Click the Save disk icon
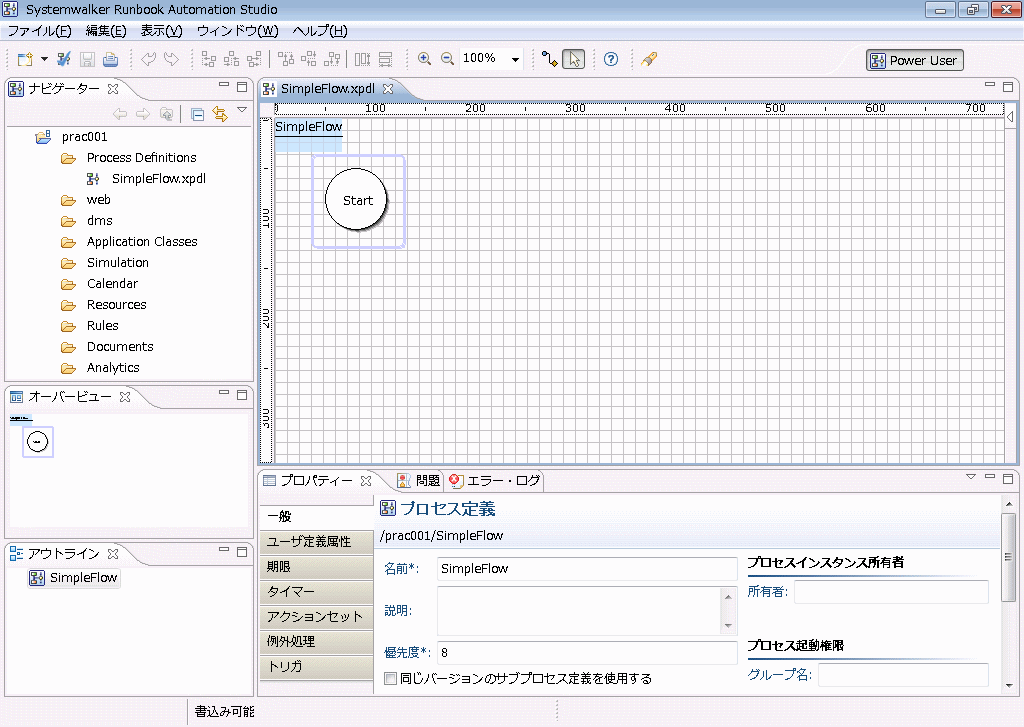The height and width of the screenshot is (727, 1024). coord(87,59)
